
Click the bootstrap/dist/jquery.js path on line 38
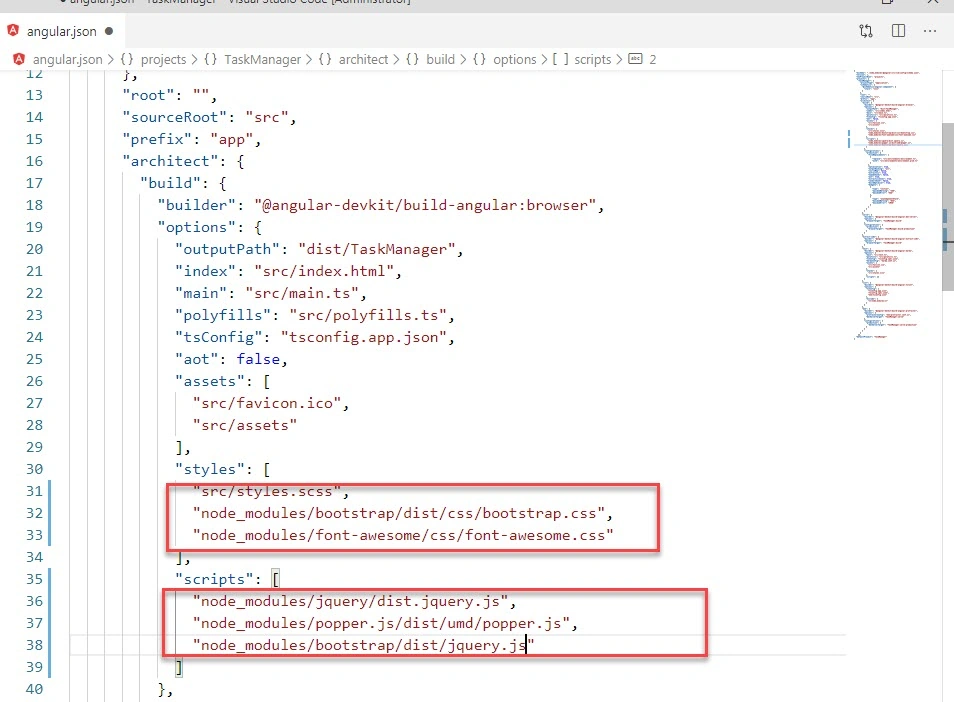pyautogui.click(x=363, y=645)
